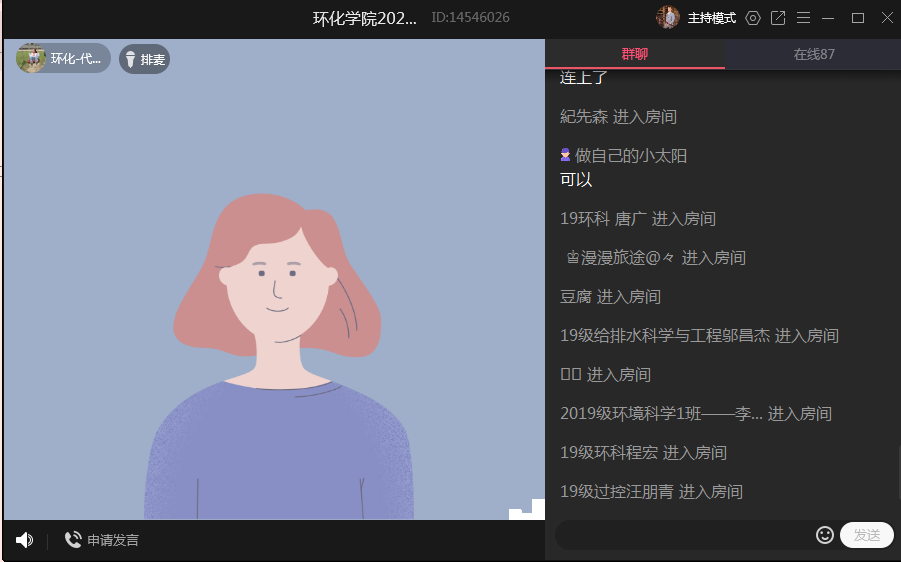Click the host avatar in title bar
This screenshot has width=901, height=562.
[667, 18]
